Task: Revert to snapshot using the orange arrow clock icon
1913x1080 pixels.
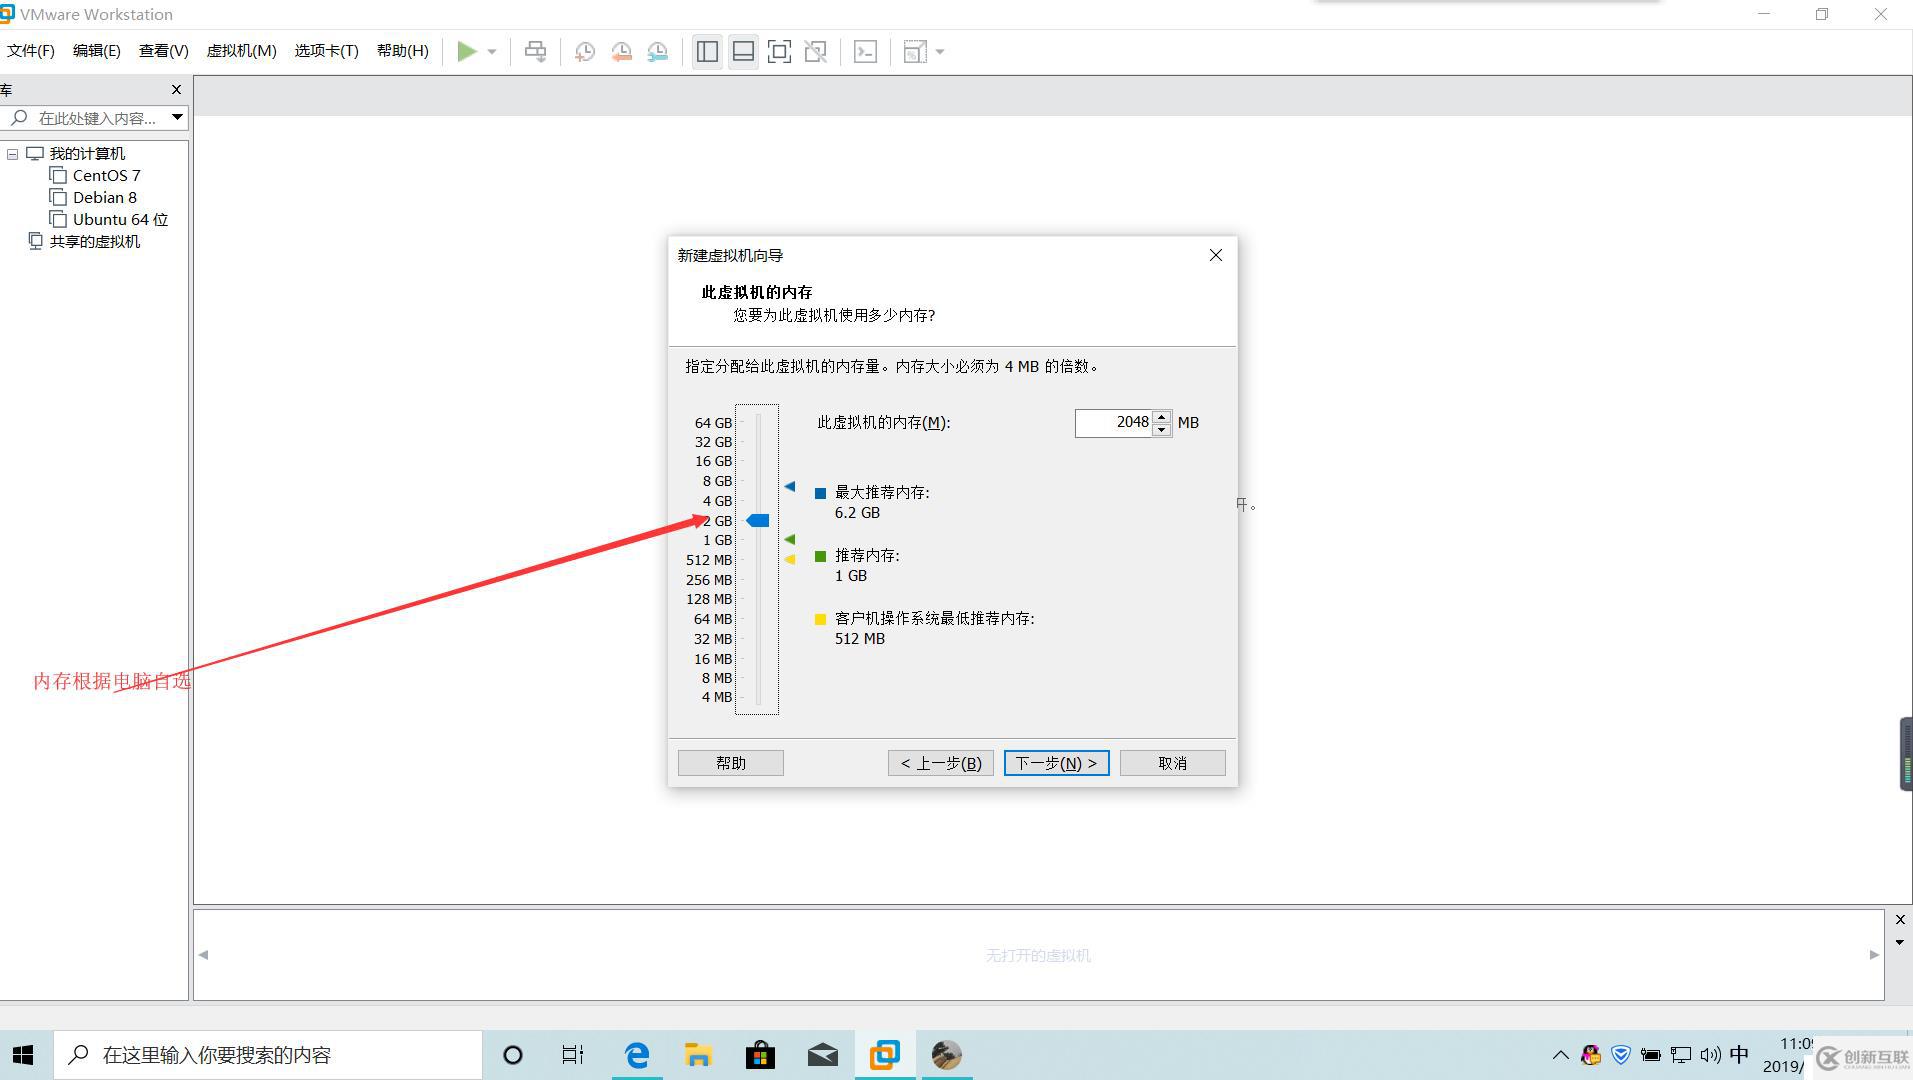Action: coord(621,52)
